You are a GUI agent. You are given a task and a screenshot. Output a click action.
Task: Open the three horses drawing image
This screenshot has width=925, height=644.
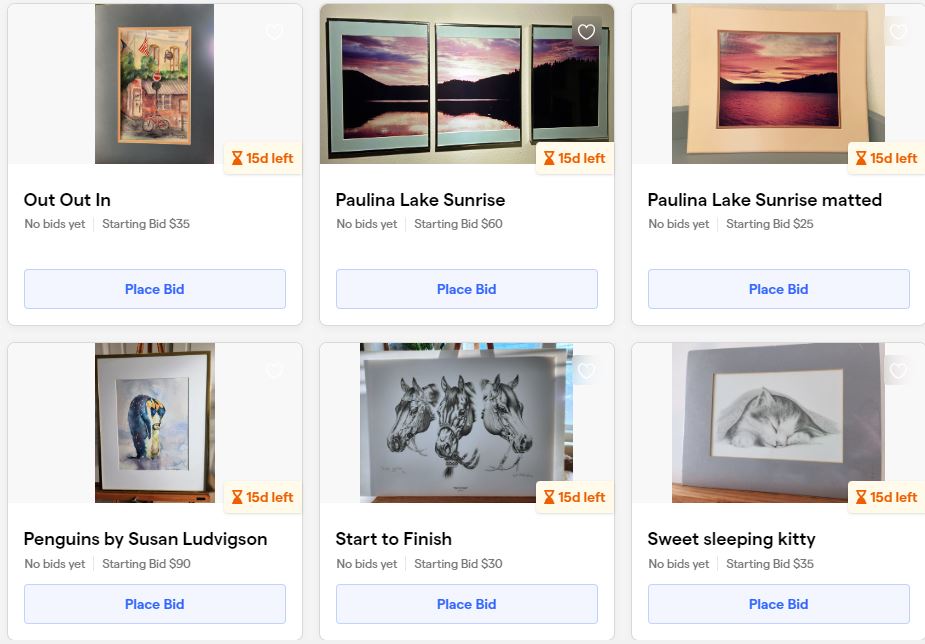[x=467, y=423]
